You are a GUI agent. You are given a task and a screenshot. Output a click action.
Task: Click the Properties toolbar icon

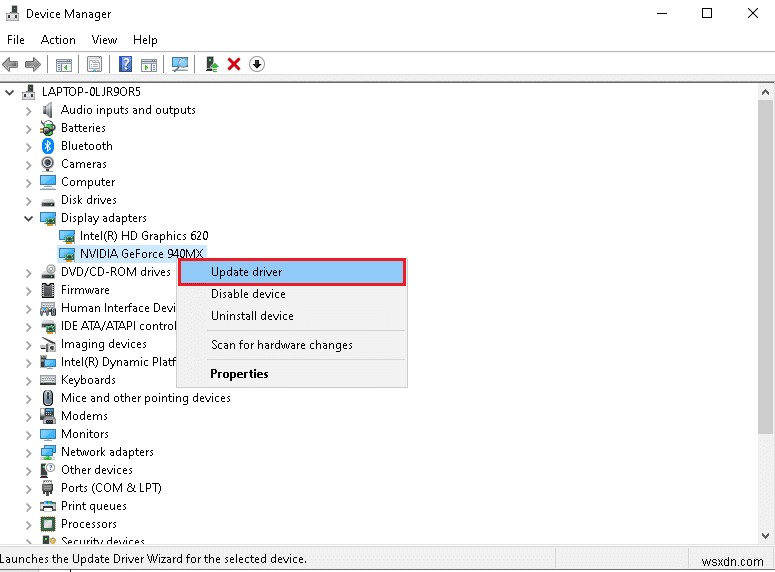tap(94, 64)
